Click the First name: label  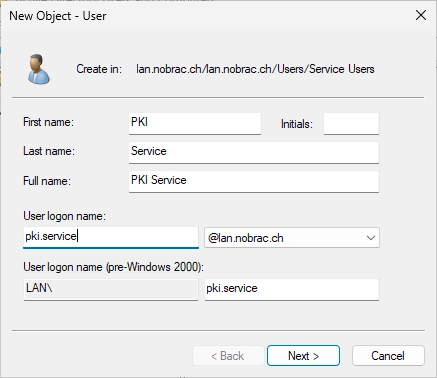(x=48, y=122)
